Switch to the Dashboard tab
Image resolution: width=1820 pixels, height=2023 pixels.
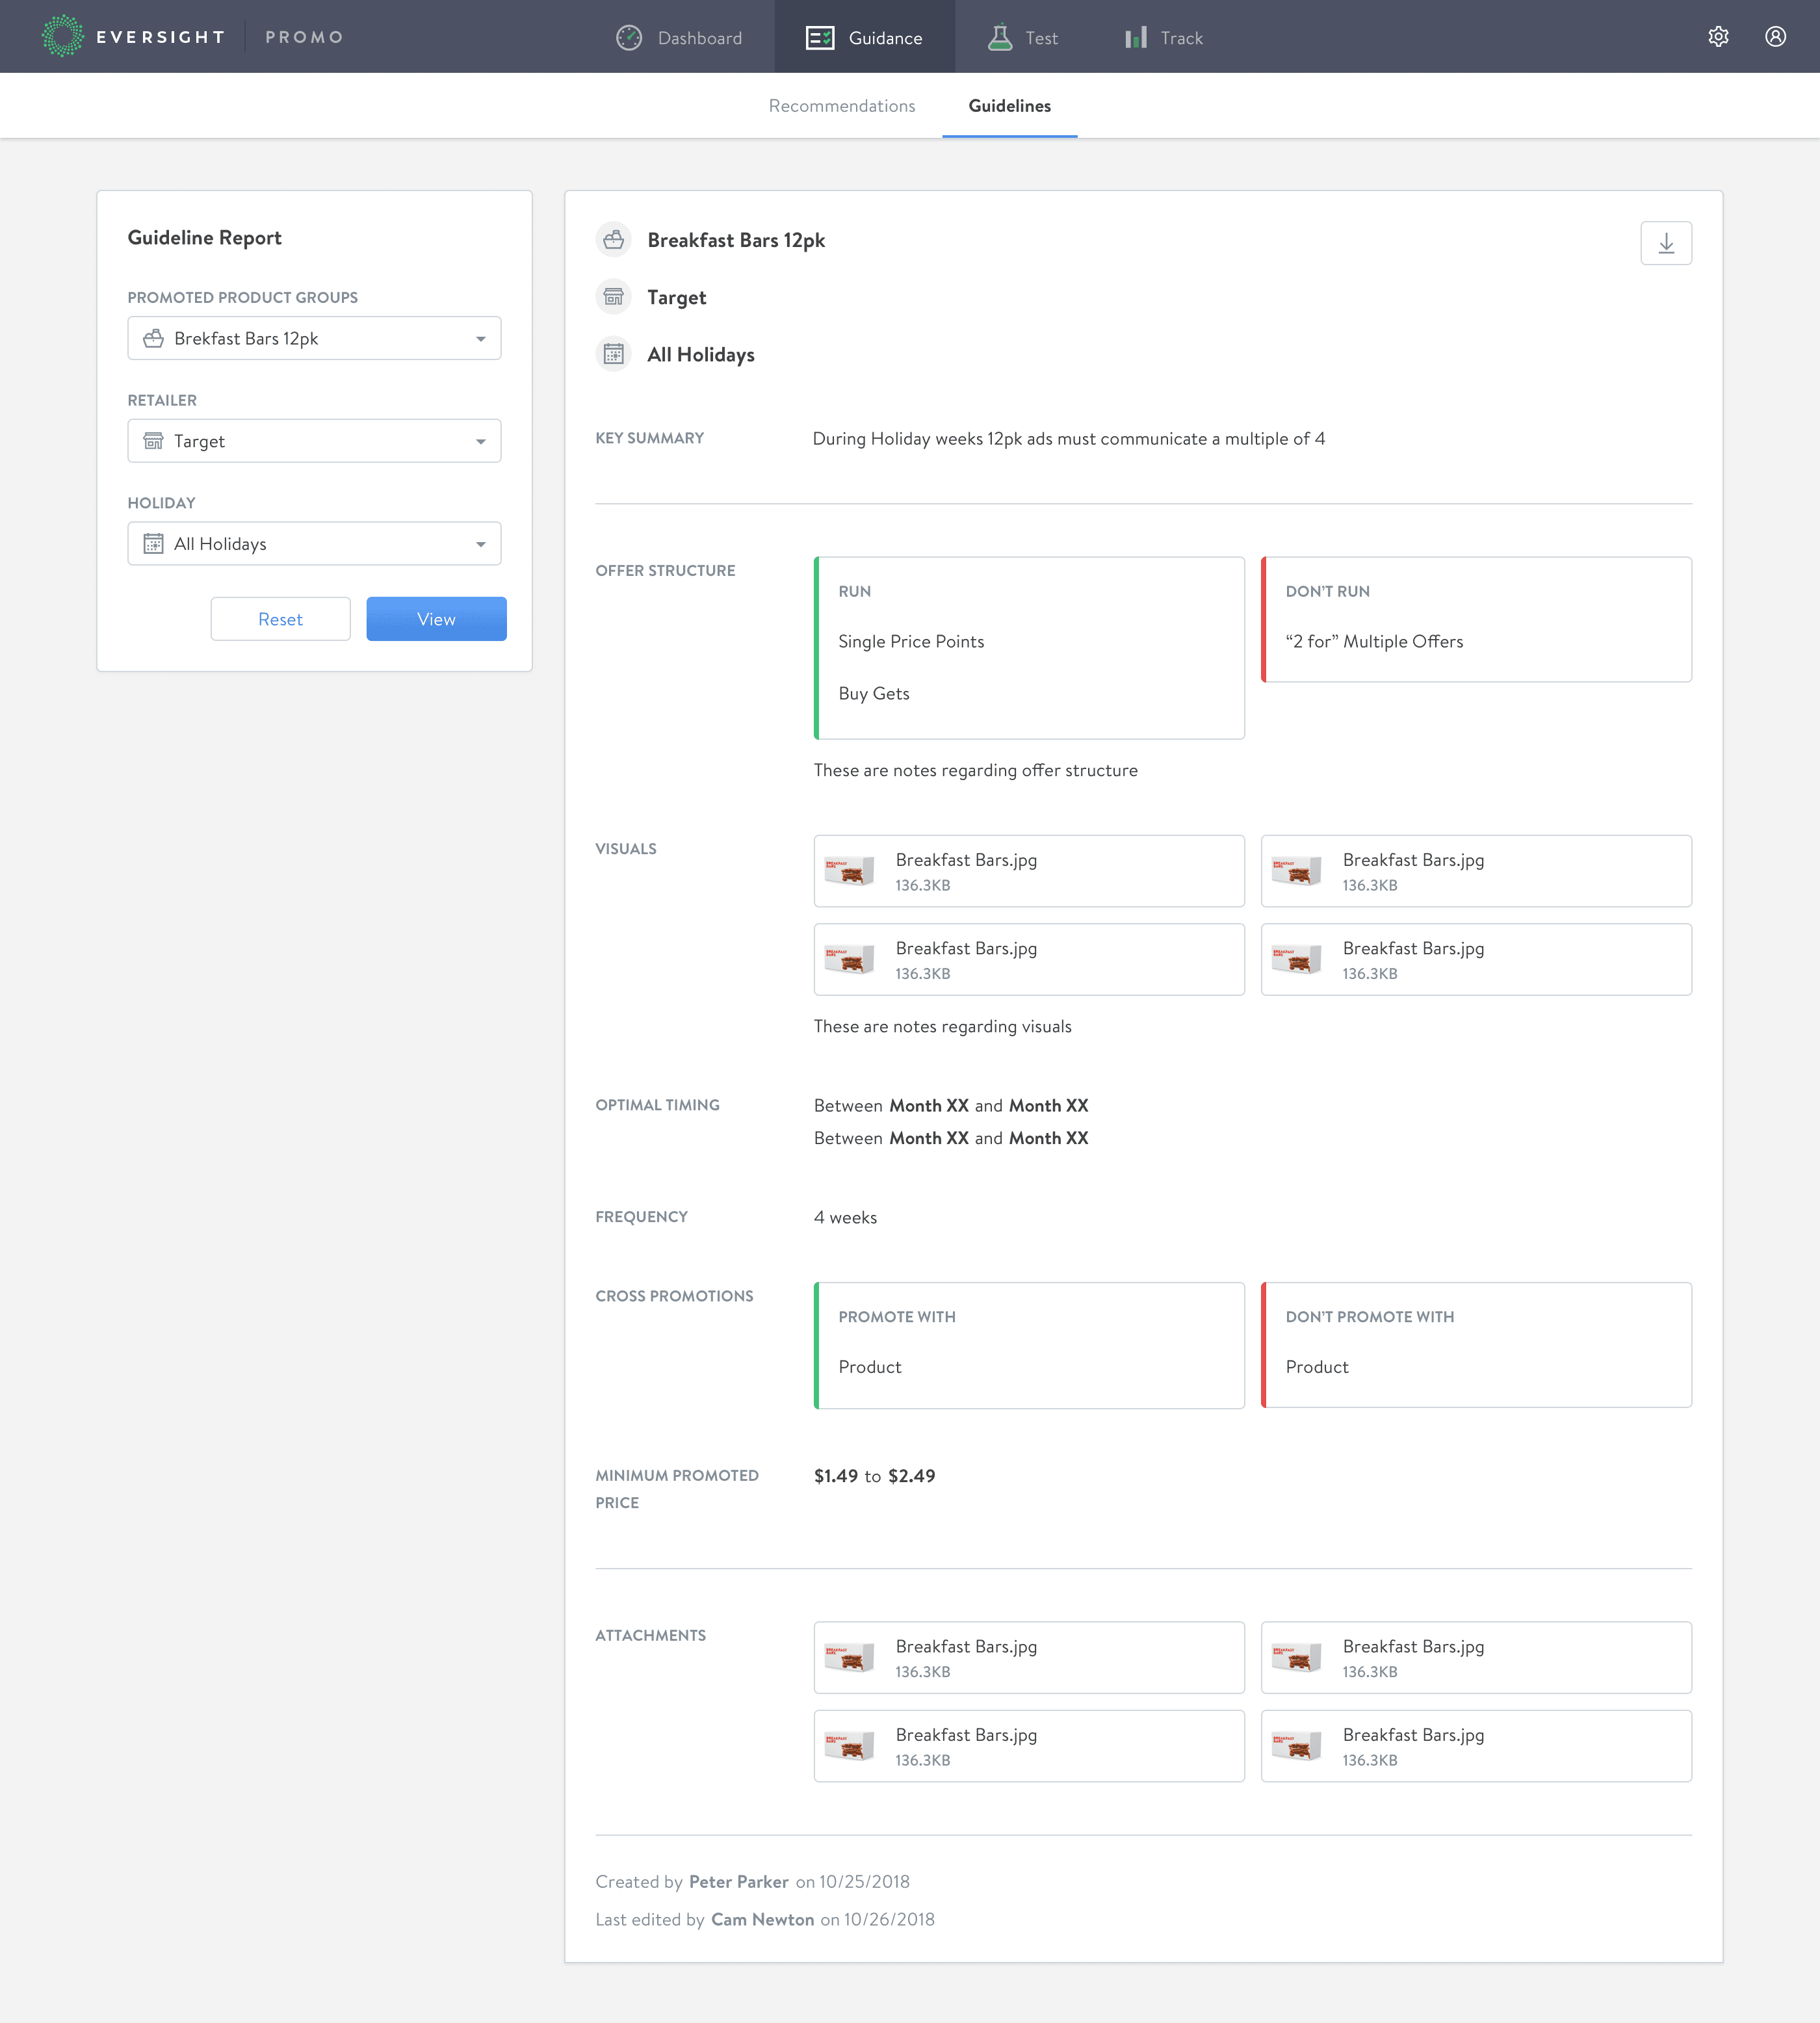tap(679, 38)
